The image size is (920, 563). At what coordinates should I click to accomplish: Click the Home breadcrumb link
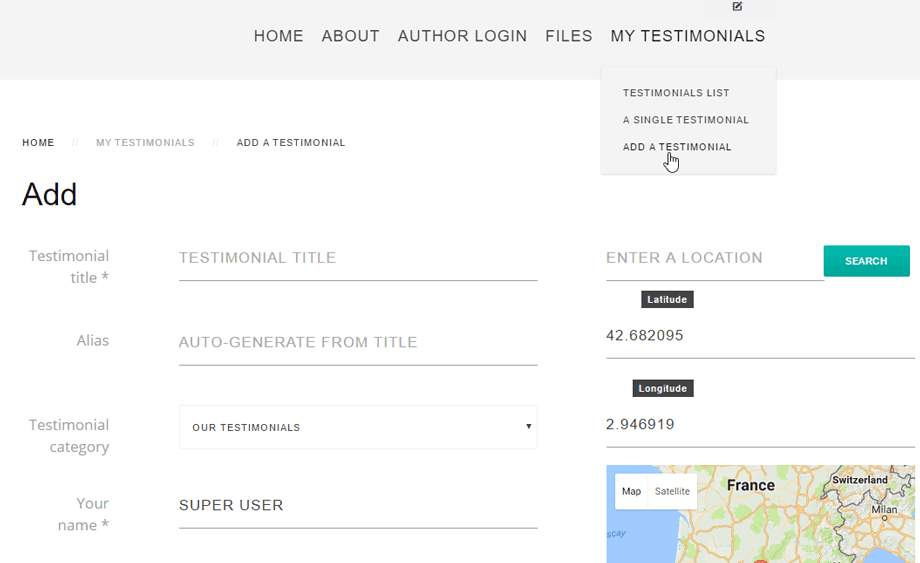click(x=38, y=143)
